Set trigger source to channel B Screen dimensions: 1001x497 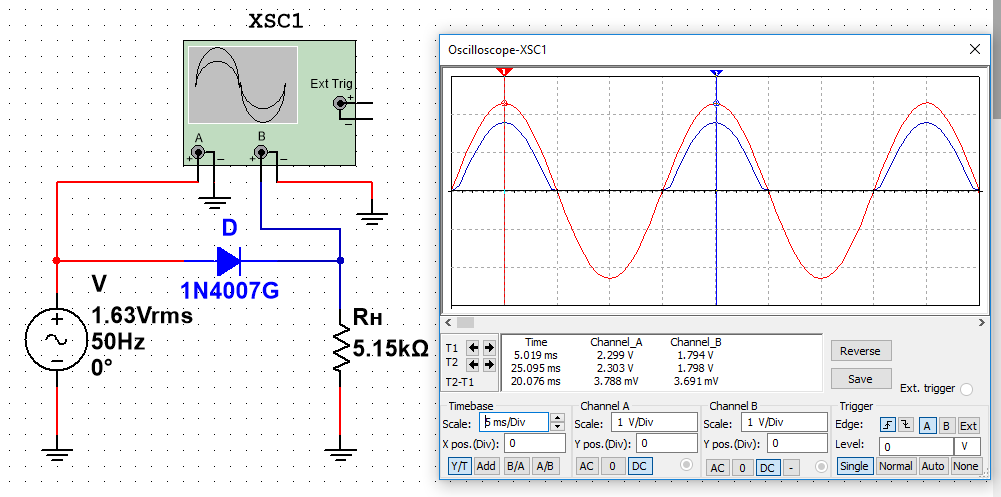(947, 426)
